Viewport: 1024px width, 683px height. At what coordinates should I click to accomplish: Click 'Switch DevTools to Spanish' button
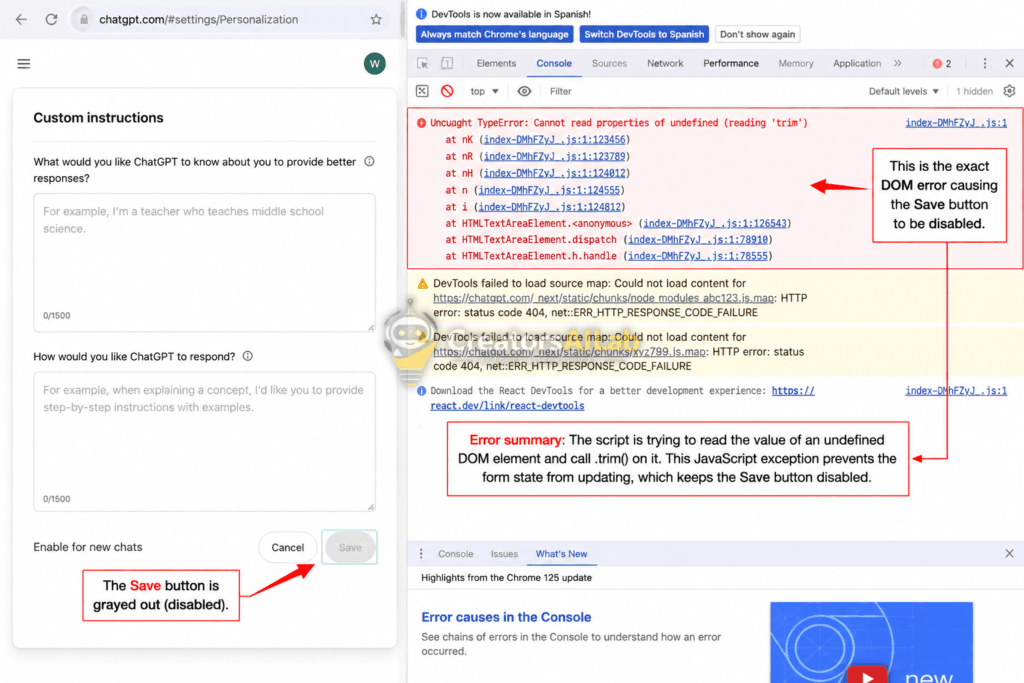click(x=644, y=34)
